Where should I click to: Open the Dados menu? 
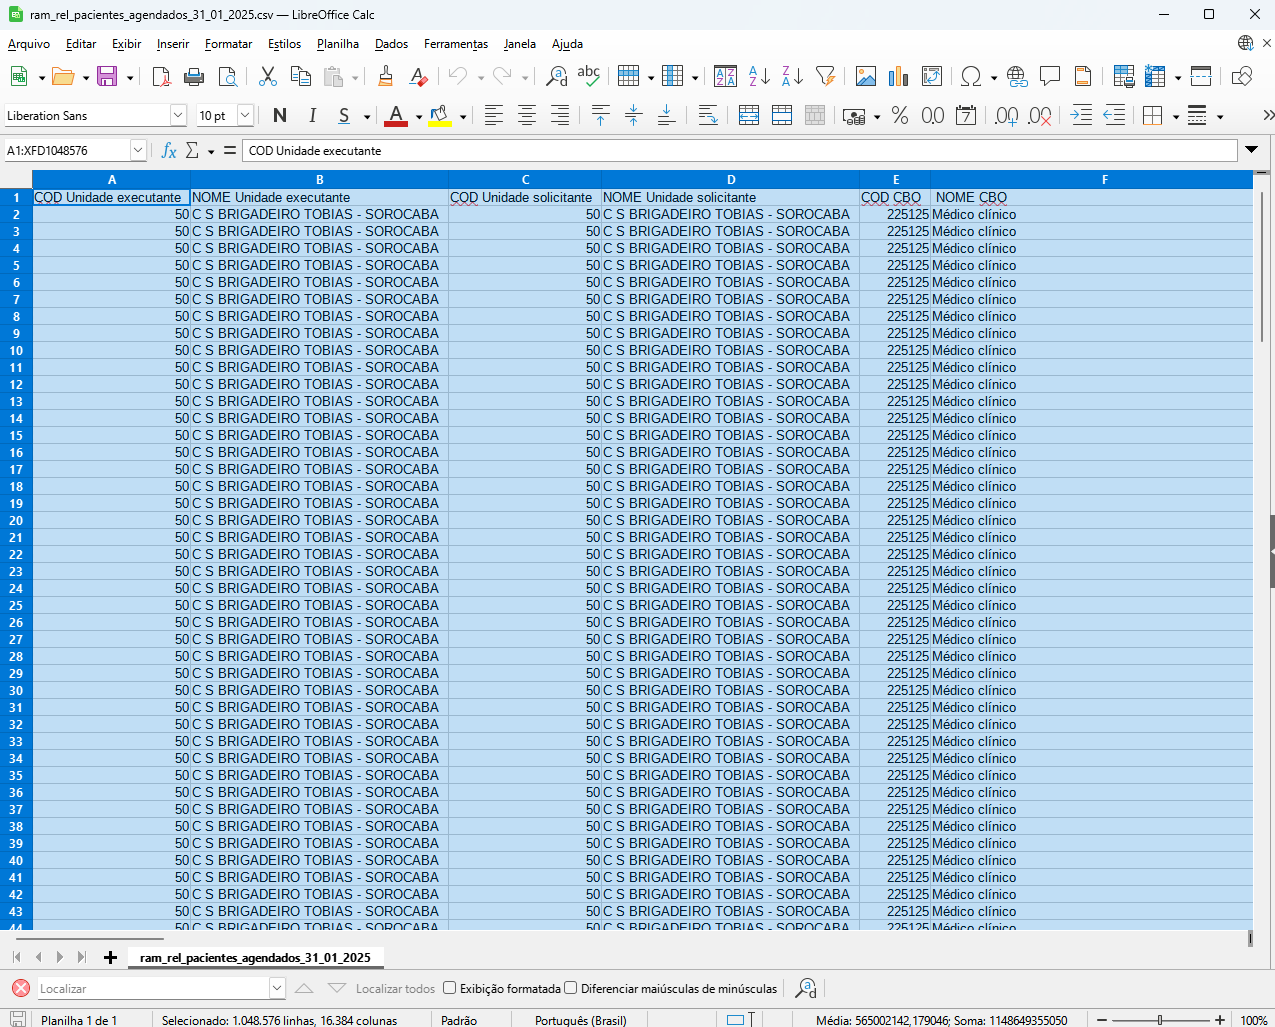point(391,44)
